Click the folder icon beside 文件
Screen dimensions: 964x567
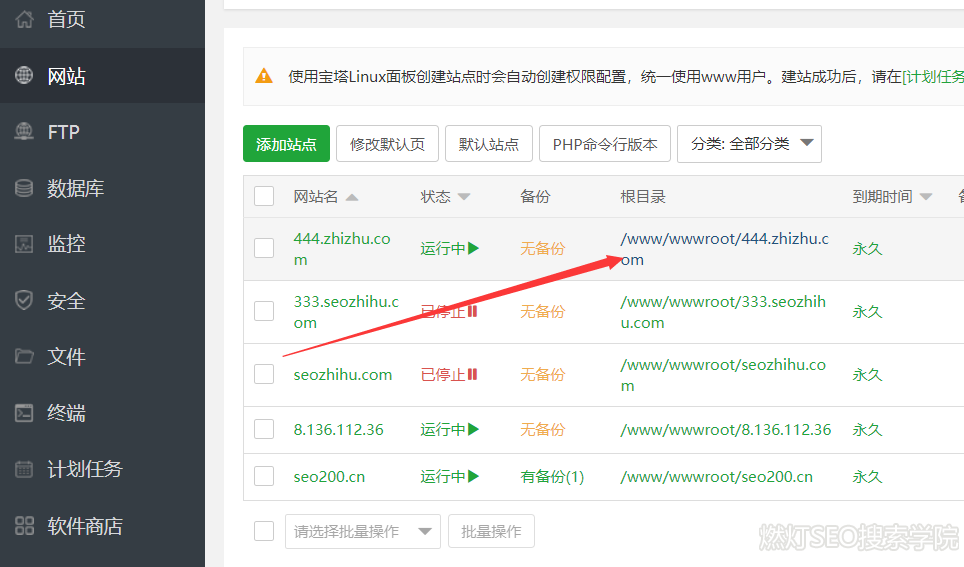coord(24,356)
